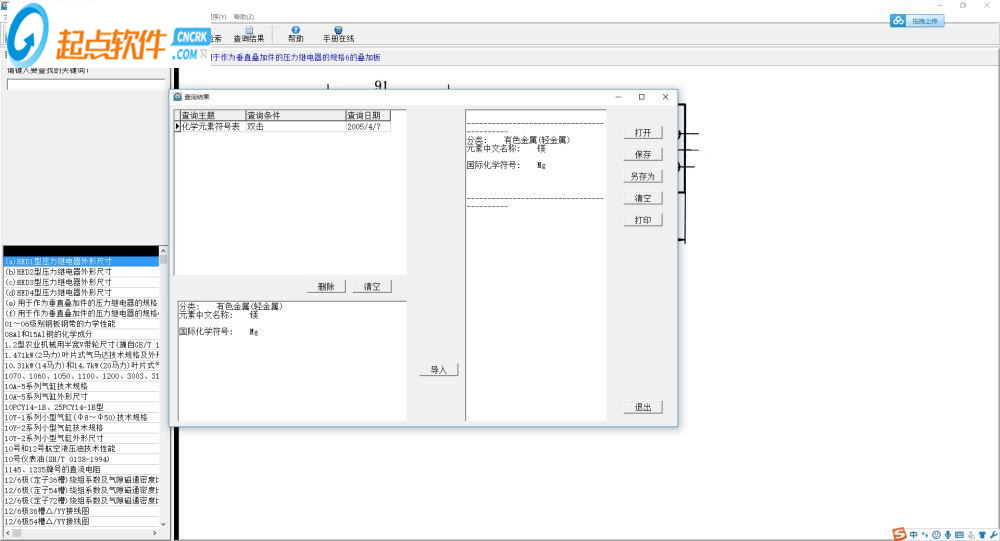1000x541 pixels.
Task: Select (c)HED3型压力继电器外形尺寸 list item
Action: point(81,282)
